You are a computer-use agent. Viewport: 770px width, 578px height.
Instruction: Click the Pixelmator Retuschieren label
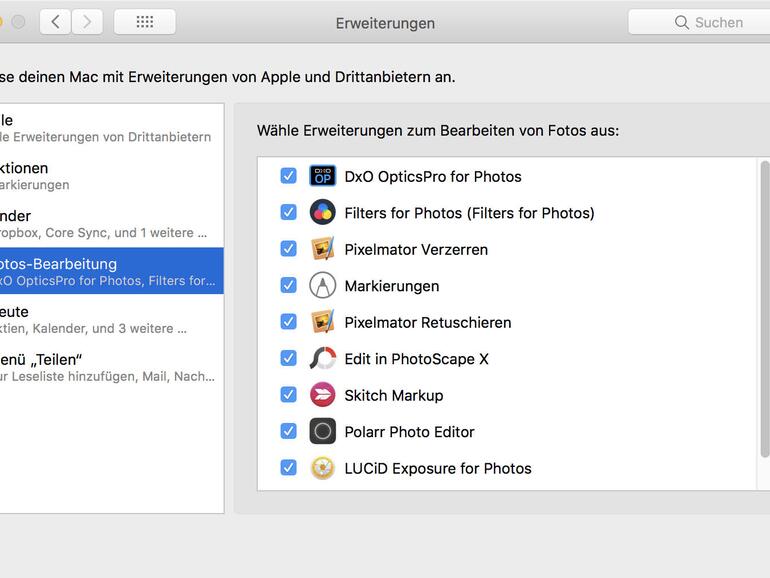[428, 322]
